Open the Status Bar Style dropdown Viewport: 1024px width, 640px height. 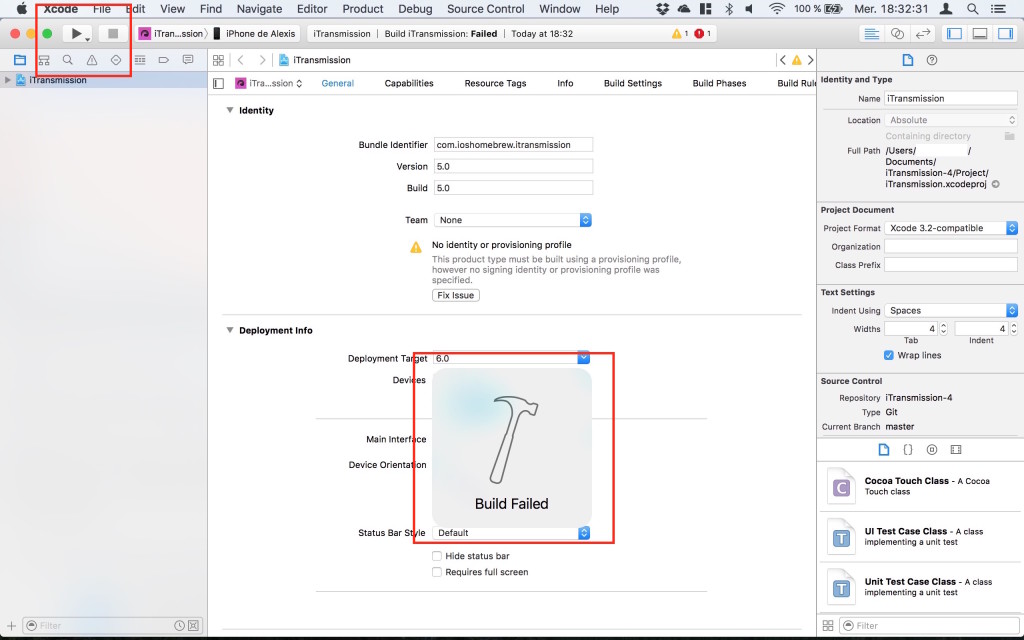click(x=511, y=533)
